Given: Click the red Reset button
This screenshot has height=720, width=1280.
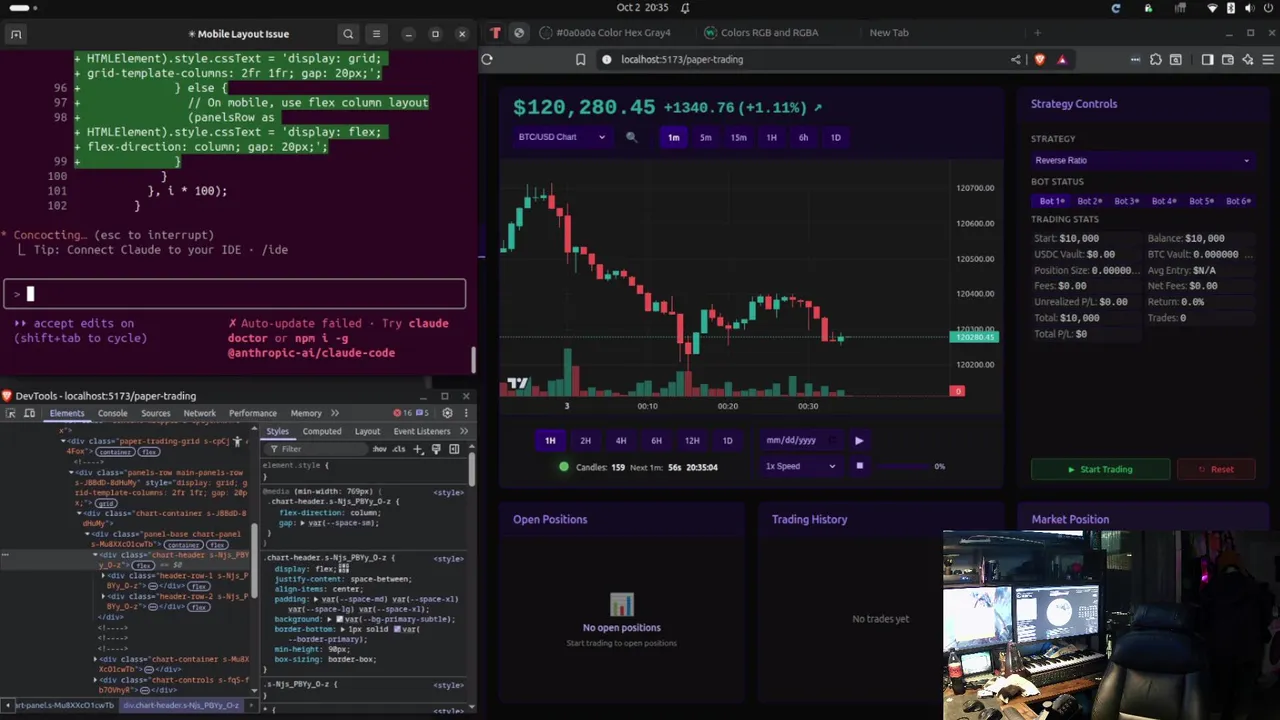Looking at the screenshot, I should tap(1215, 469).
